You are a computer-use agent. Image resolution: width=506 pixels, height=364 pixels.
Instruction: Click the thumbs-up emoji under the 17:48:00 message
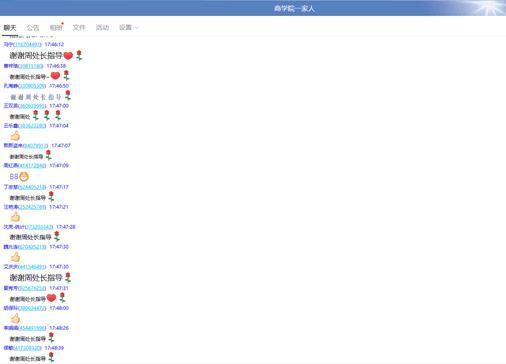click(x=15, y=318)
